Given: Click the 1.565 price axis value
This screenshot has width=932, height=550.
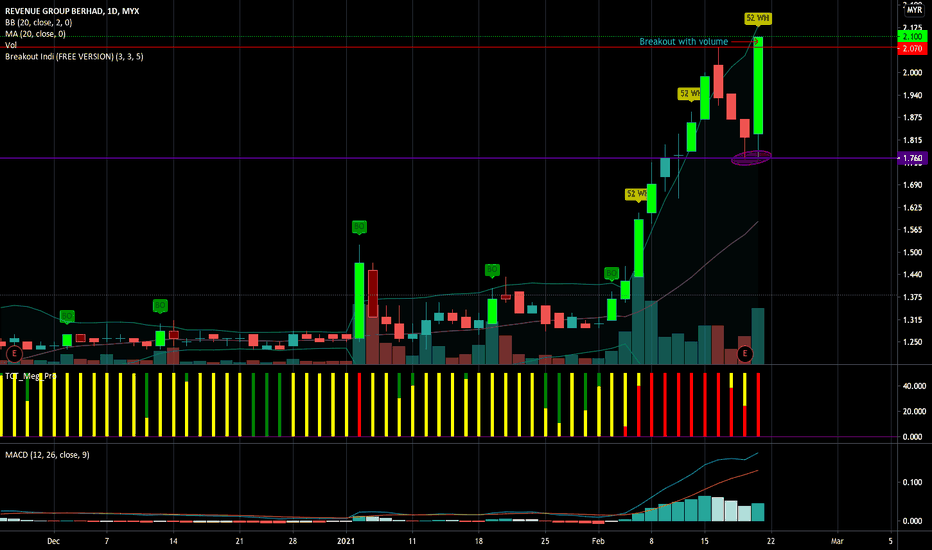Looking at the screenshot, I should pos(912,230).
